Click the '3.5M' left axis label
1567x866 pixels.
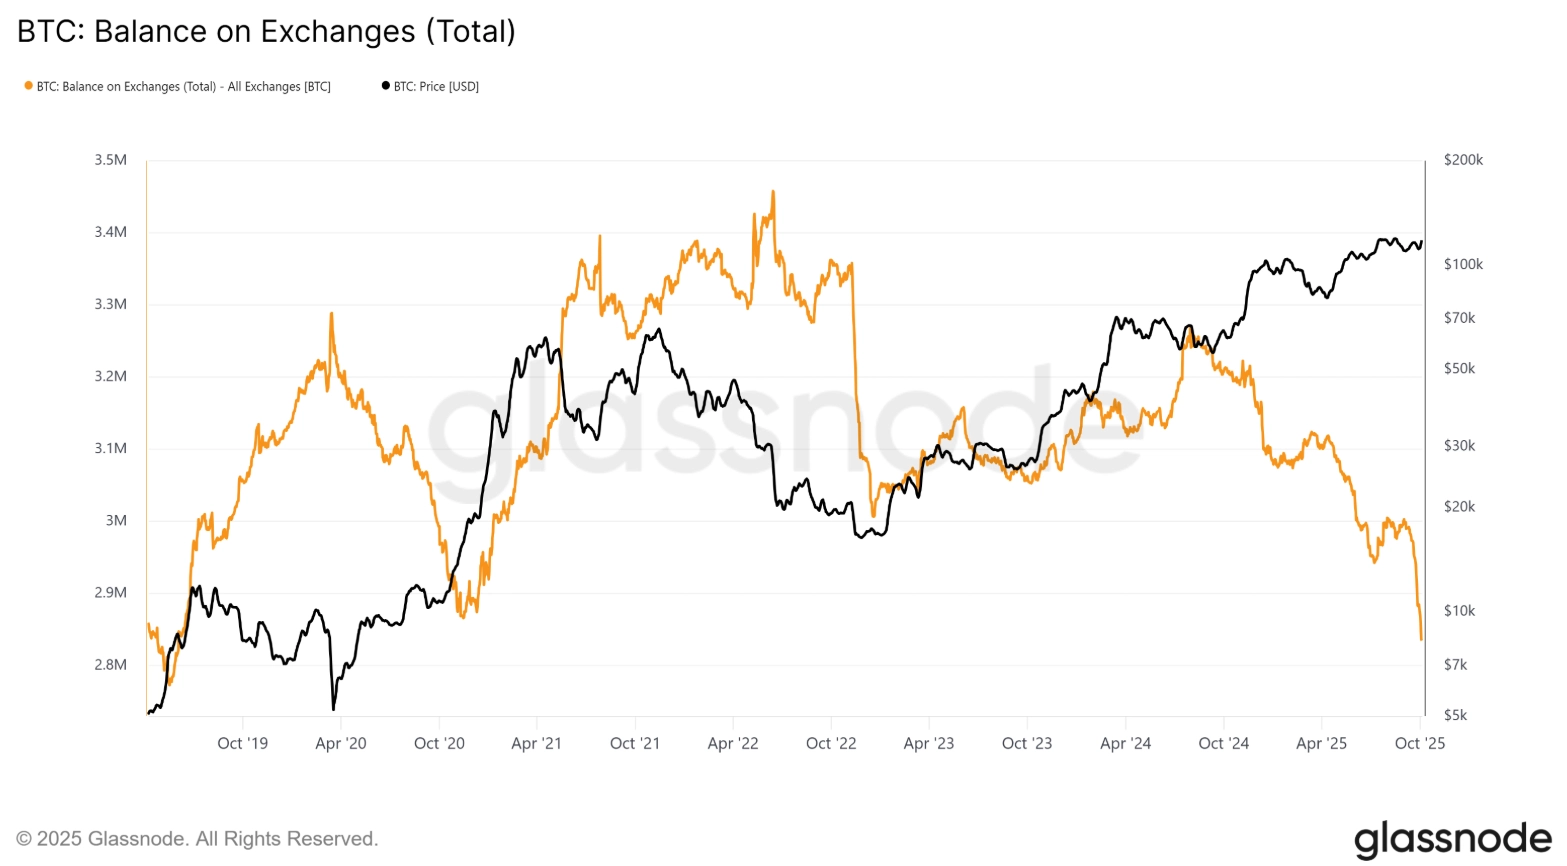click(x=110, y=160)
